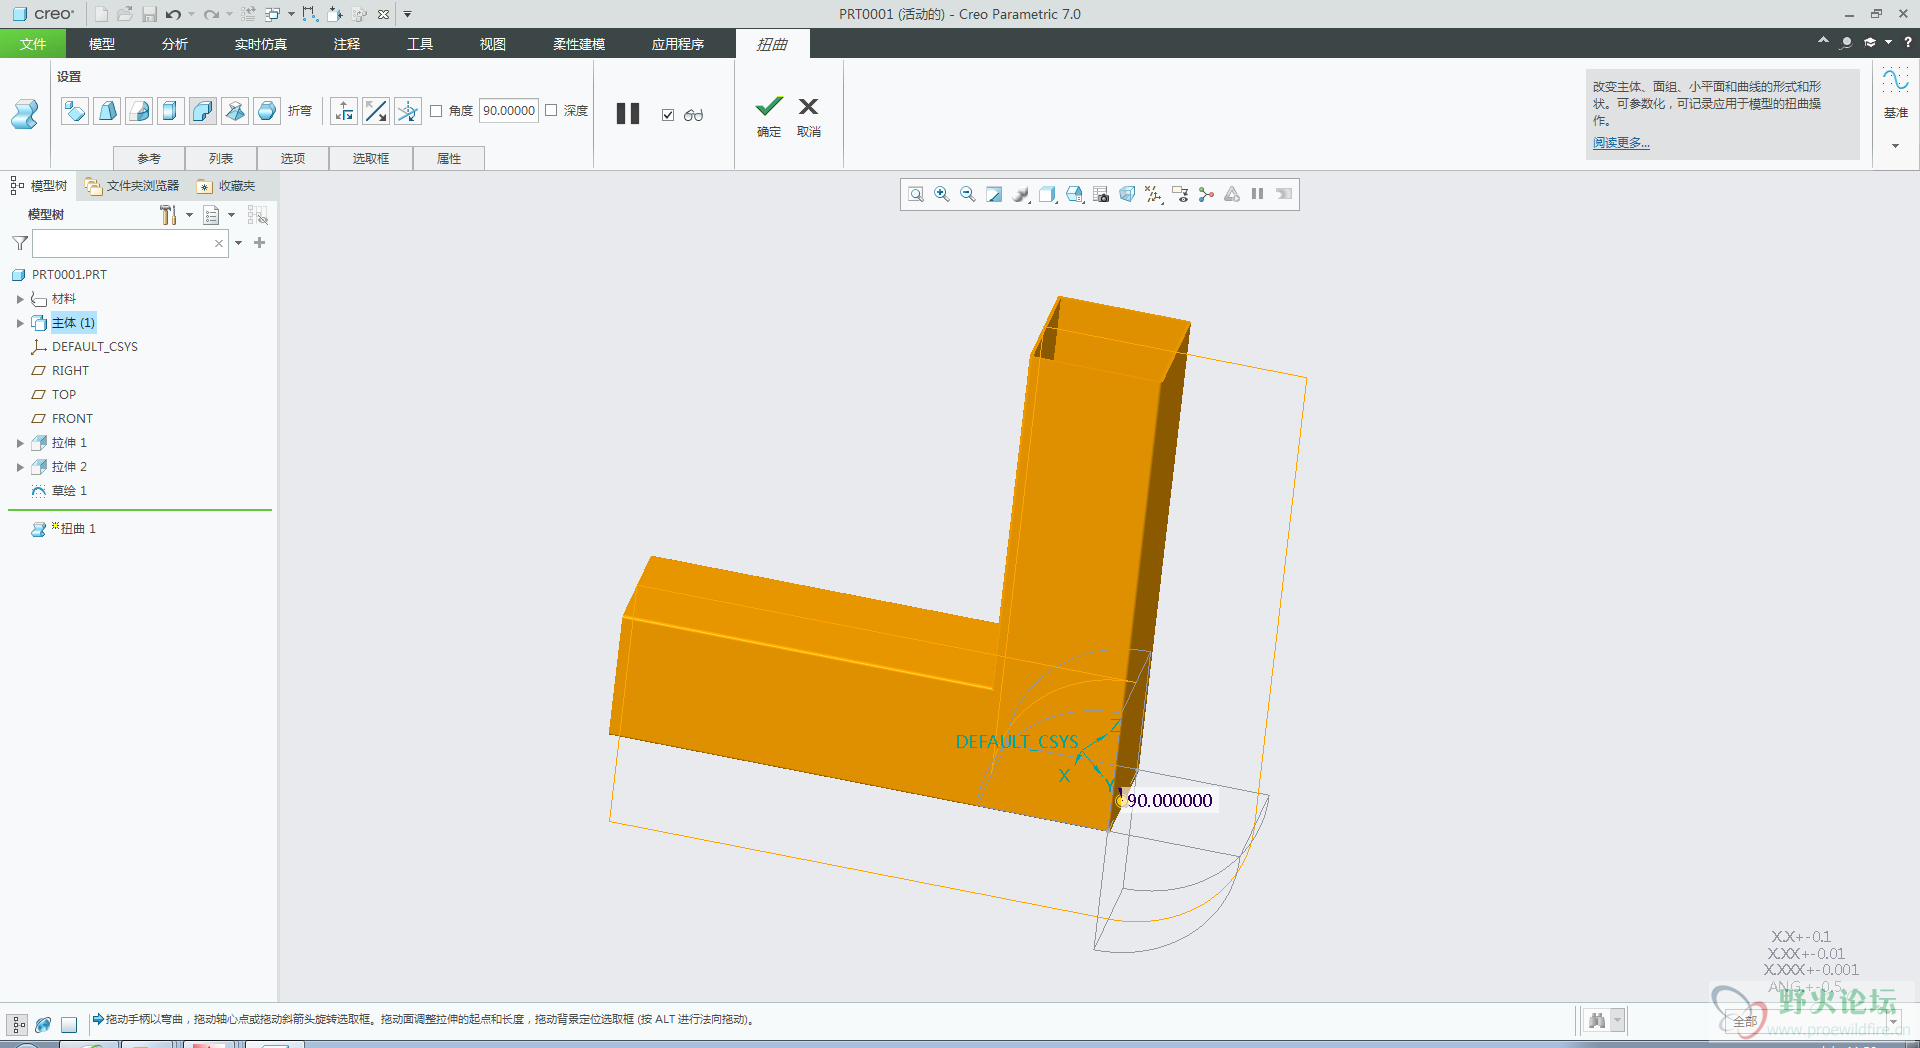Switch to the 注释 ribbon tab

pos(347,44)
